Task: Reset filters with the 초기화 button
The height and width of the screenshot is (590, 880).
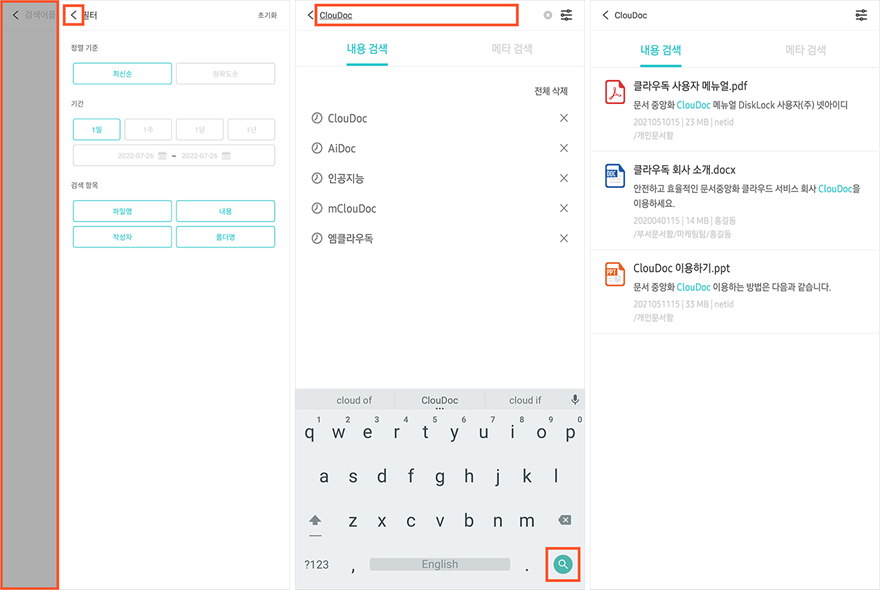Action: pos(267,15)
